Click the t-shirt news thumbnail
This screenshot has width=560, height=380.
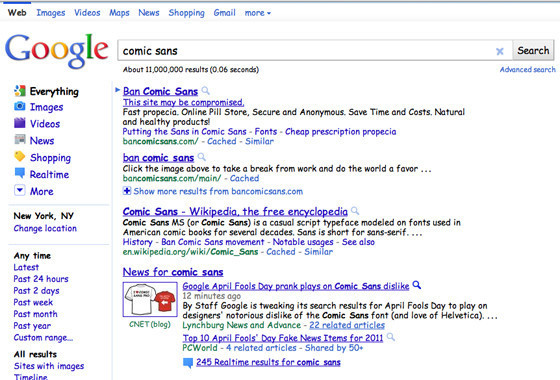pos(150,299)
